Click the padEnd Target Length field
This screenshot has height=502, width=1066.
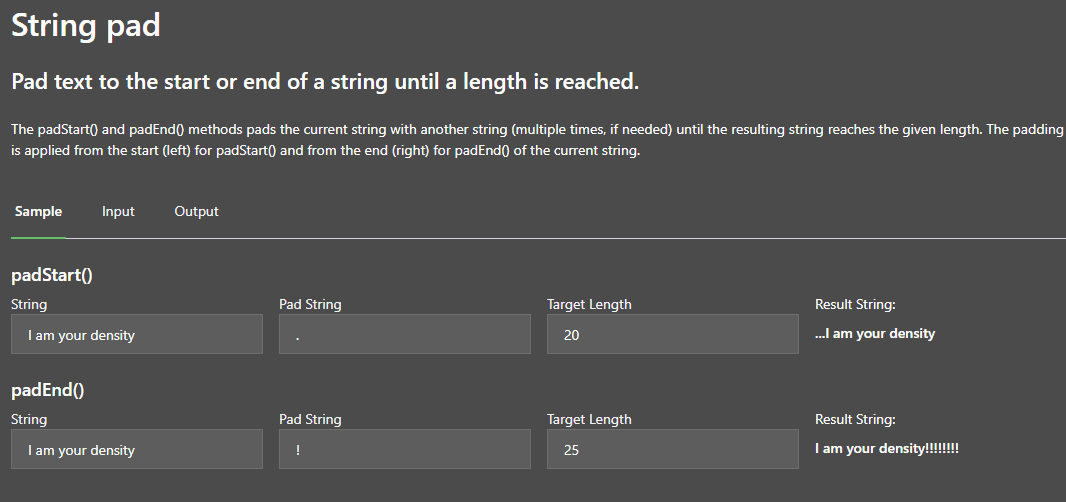[673, 450]
